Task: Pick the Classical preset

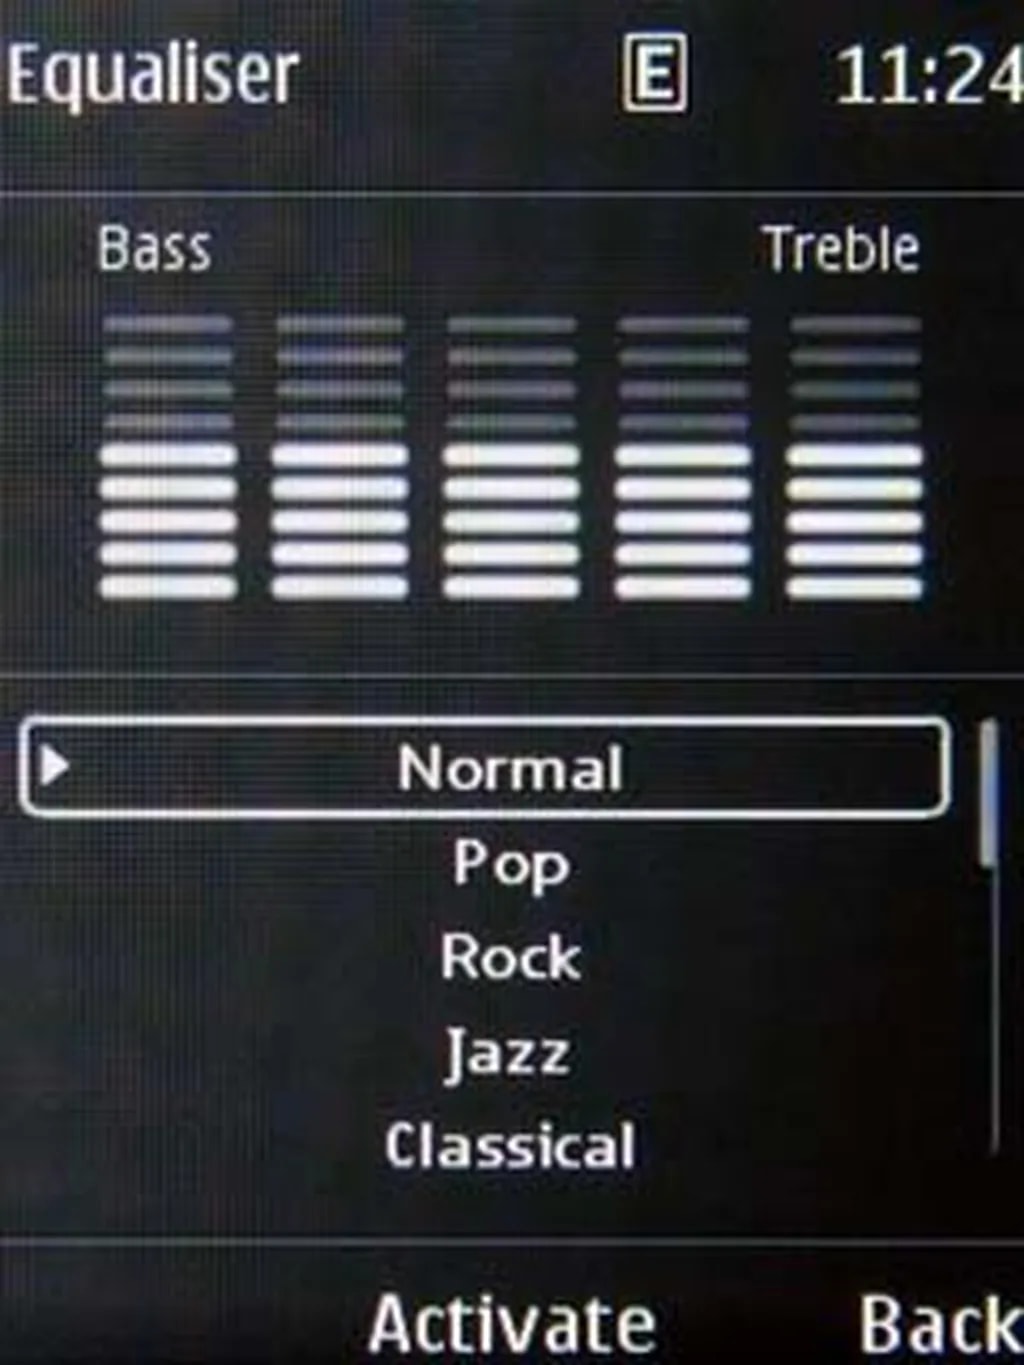Action: click(510, 1146)
